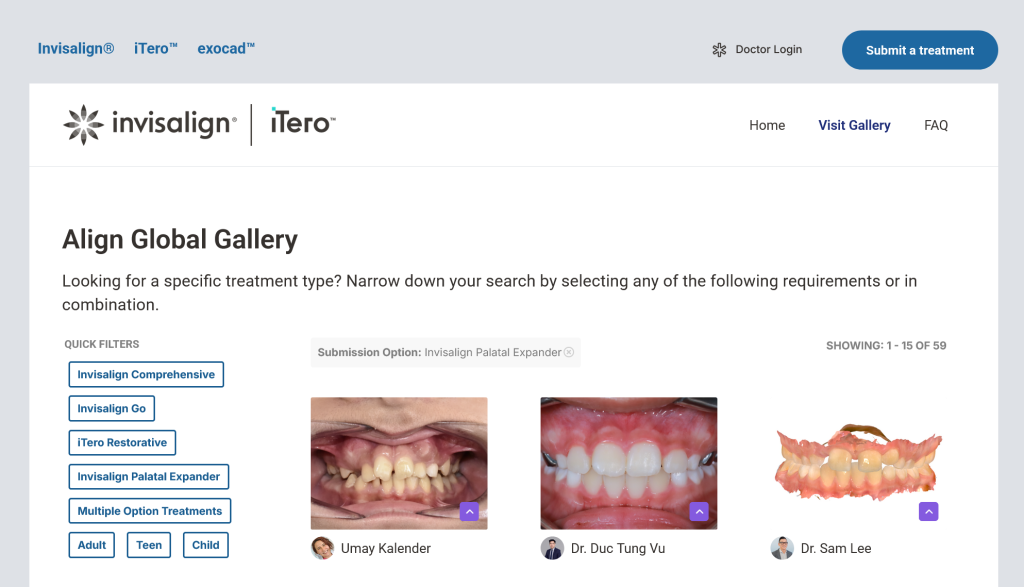Select the Teen age filter
This screenshot has height=587, width=1024.
click(x=149, y=545)
